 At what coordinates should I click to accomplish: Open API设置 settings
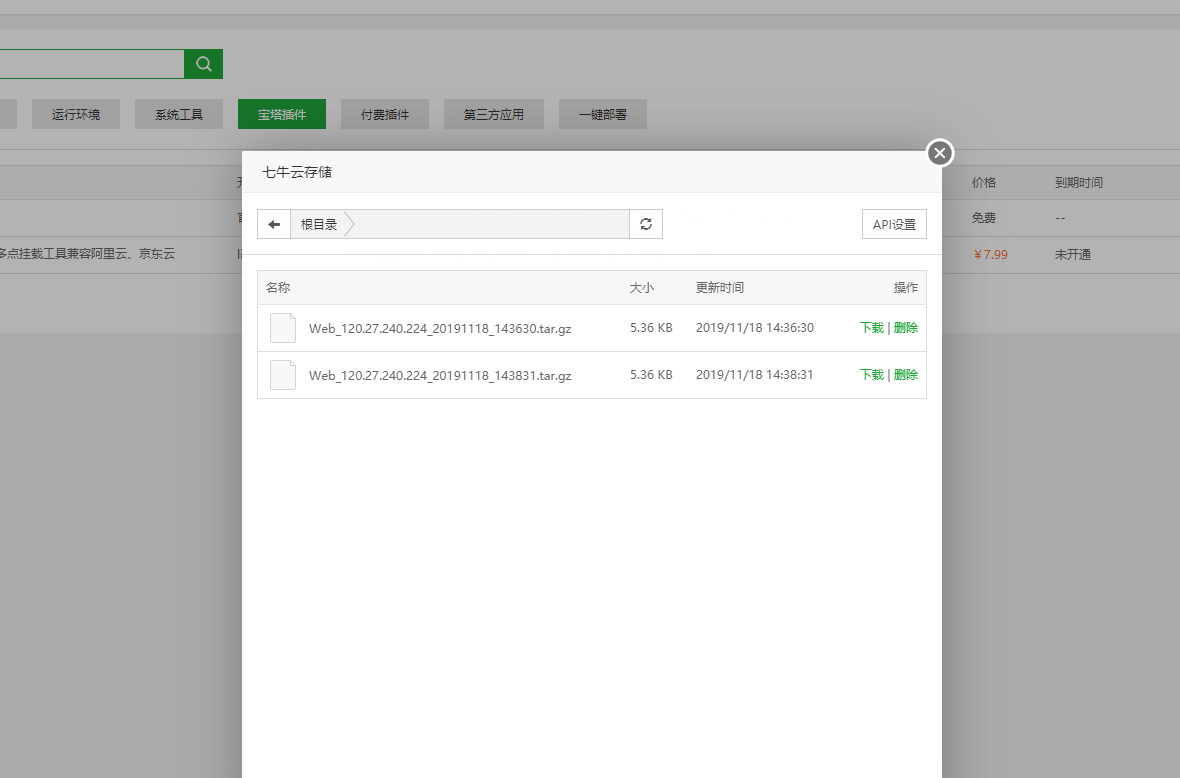894,224
